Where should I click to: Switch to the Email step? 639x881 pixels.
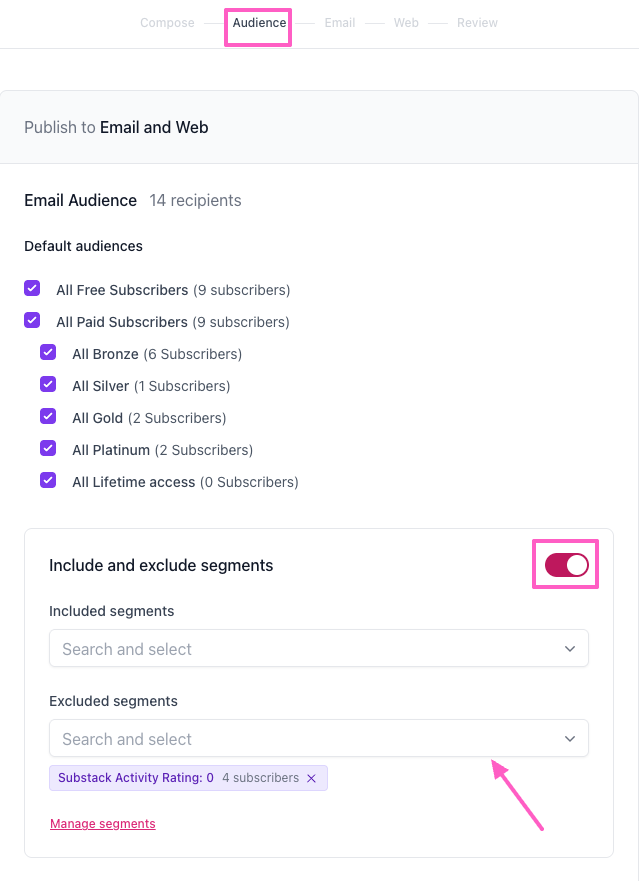tap(340, 23)
